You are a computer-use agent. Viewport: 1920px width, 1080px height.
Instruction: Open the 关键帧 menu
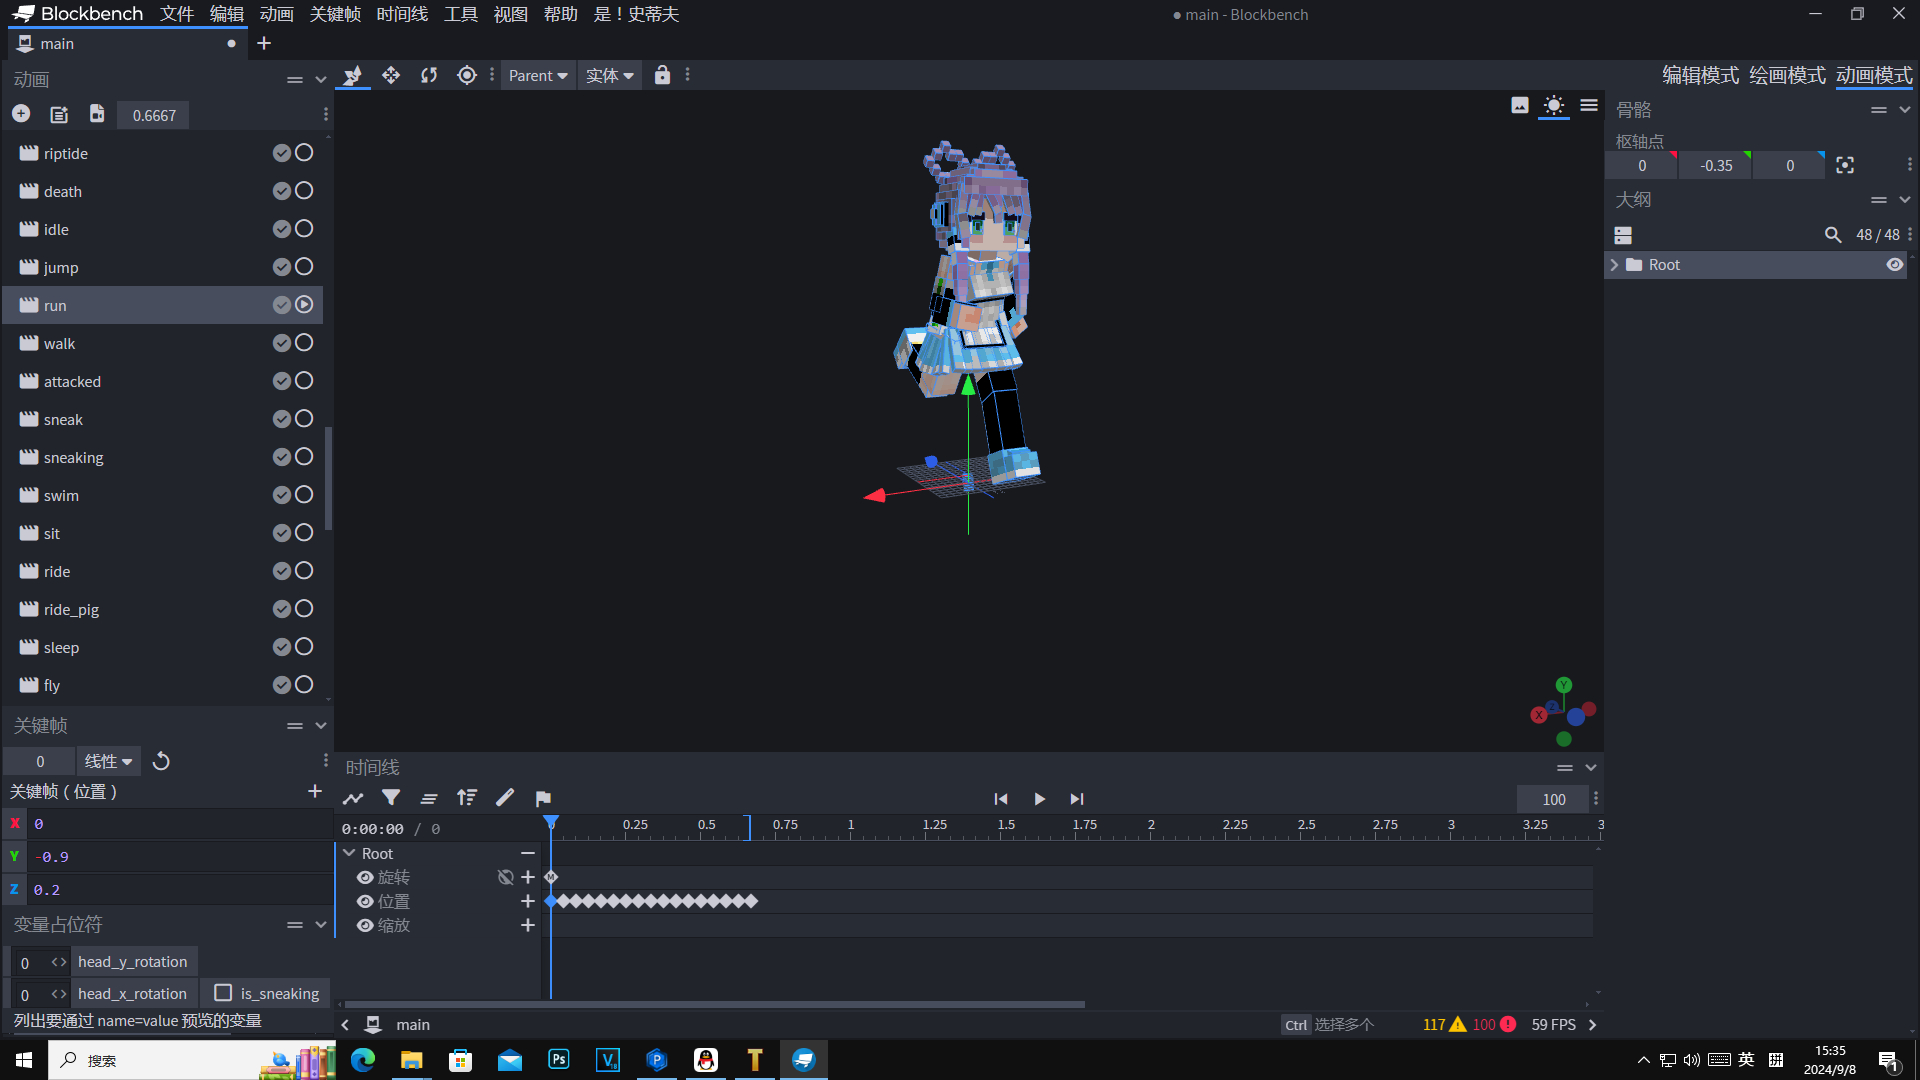click(x=335, y=14)
